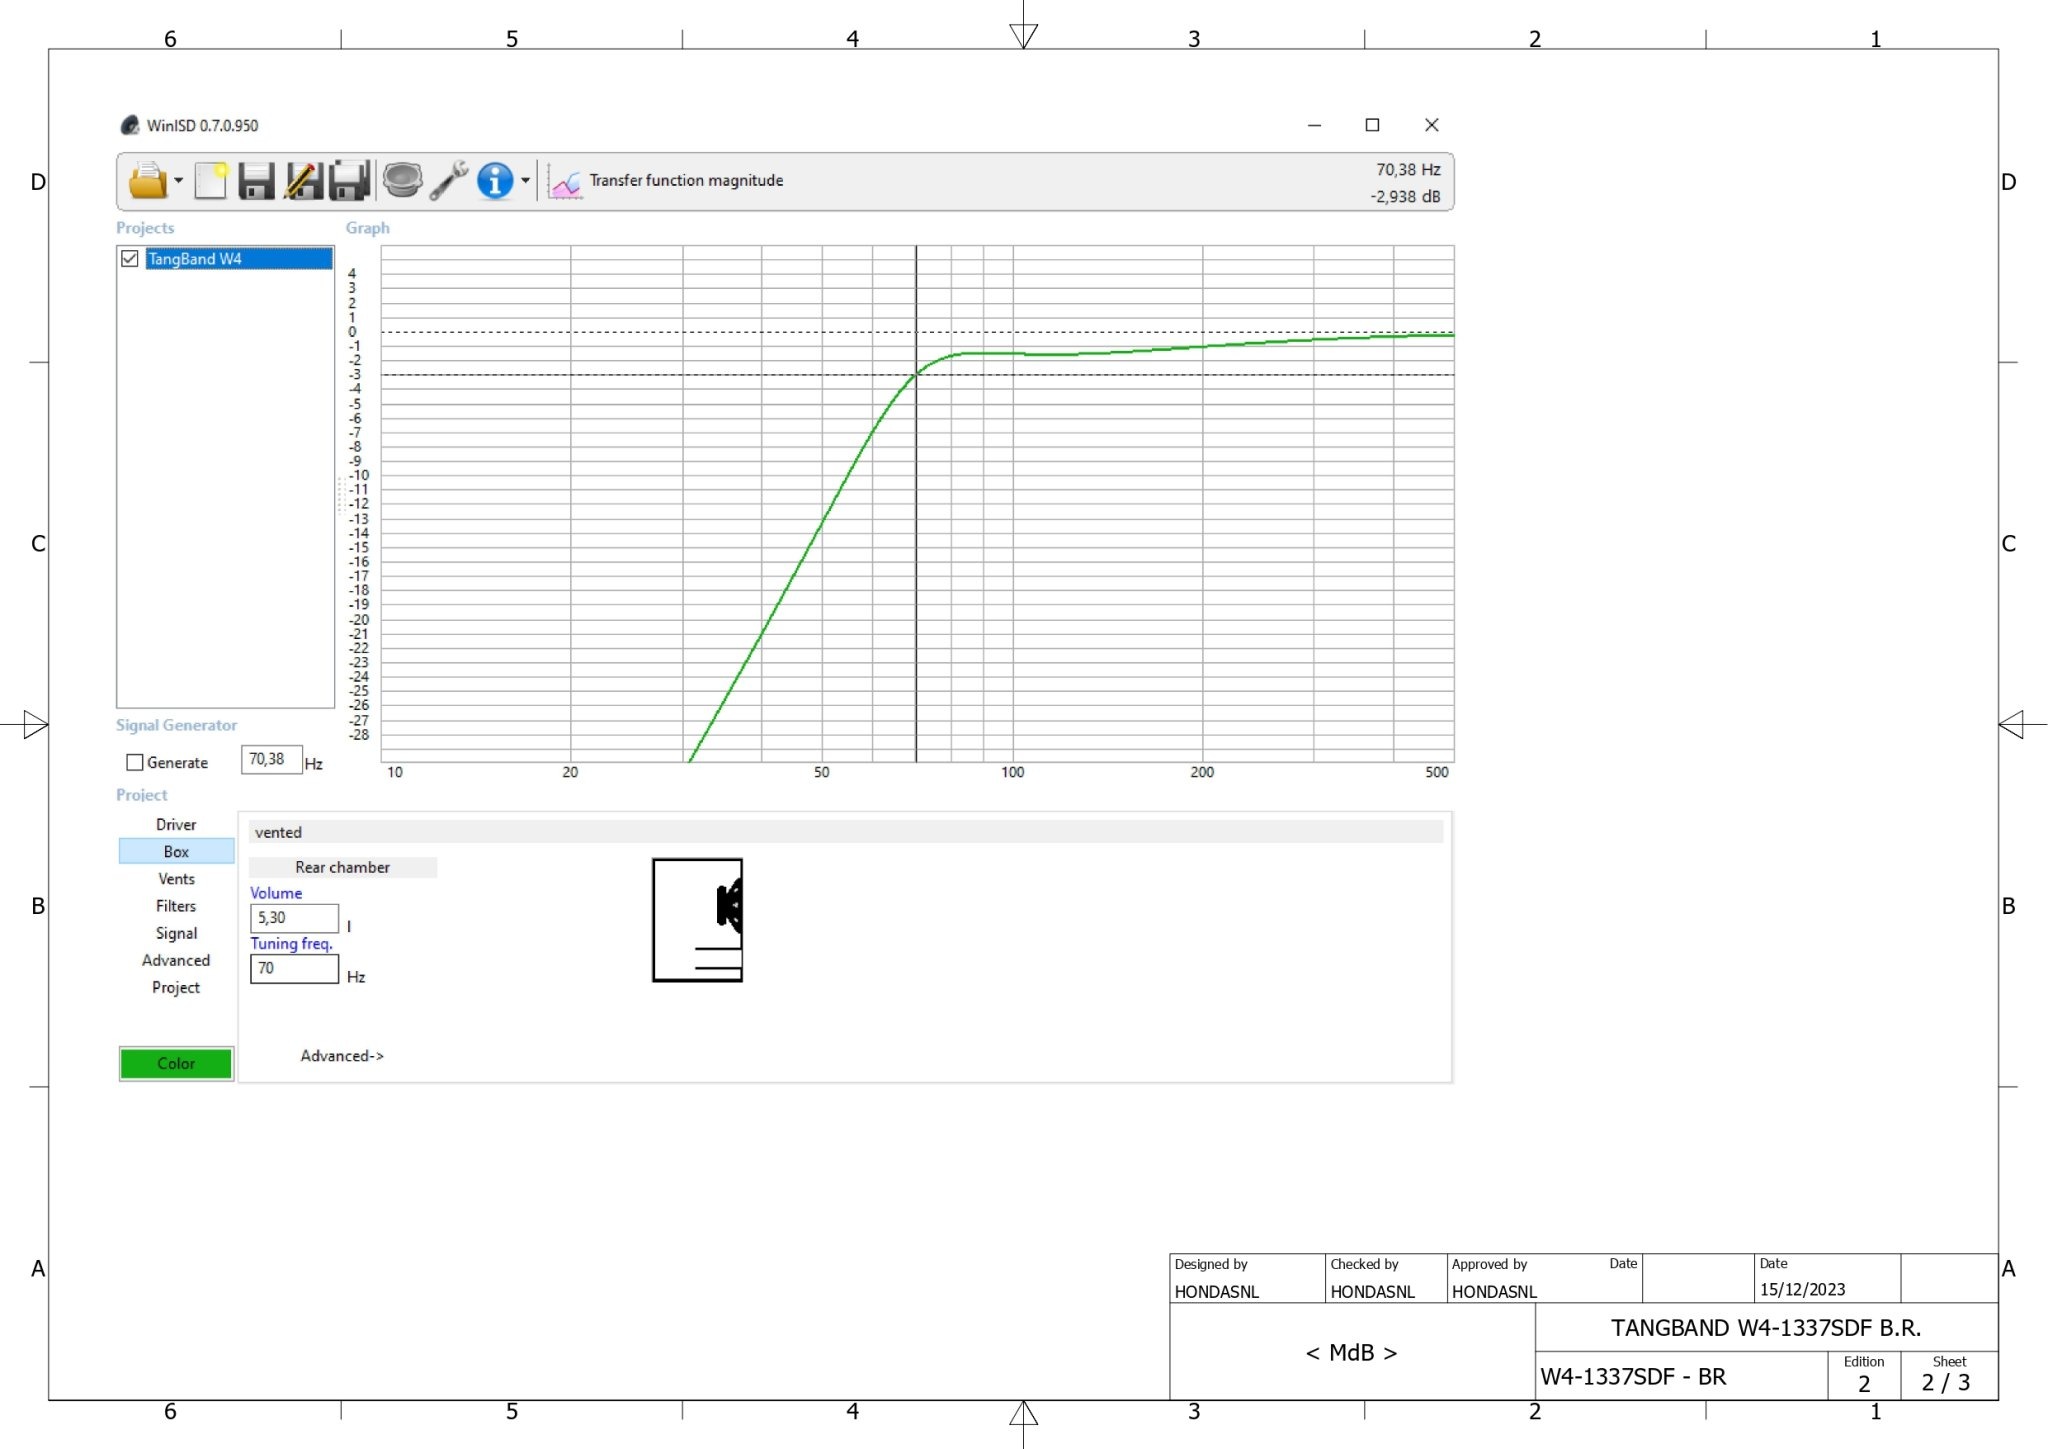
Task: Create a new project with the blank page icon
Action: pos(211,181)
